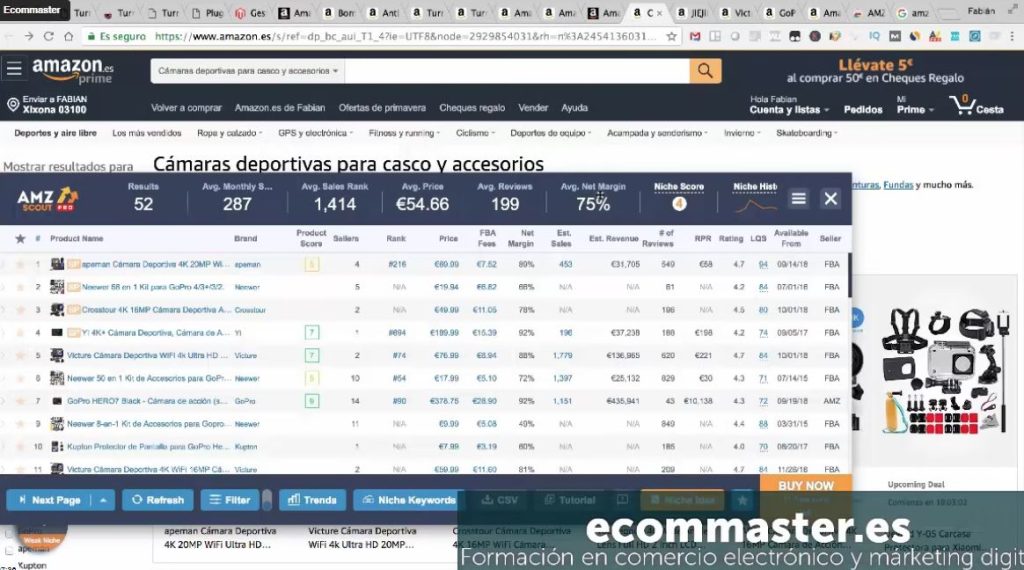Viewport: 1024px width, 570px height.
Task: Toggle favorite star for apeman row 1
Action: (x=20, y=265)
